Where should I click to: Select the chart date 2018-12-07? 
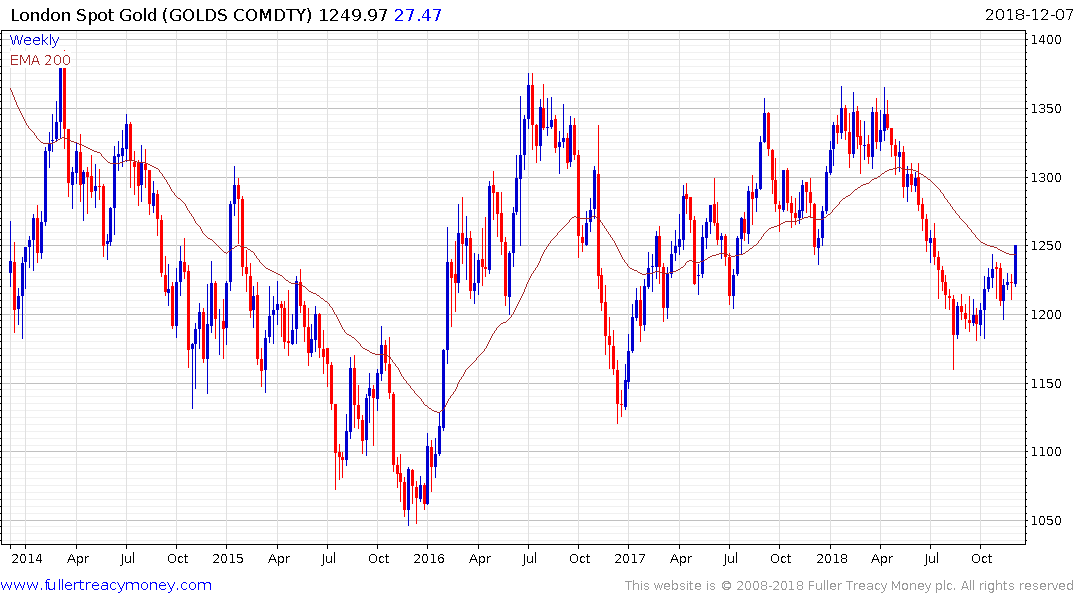[1029, 15]
